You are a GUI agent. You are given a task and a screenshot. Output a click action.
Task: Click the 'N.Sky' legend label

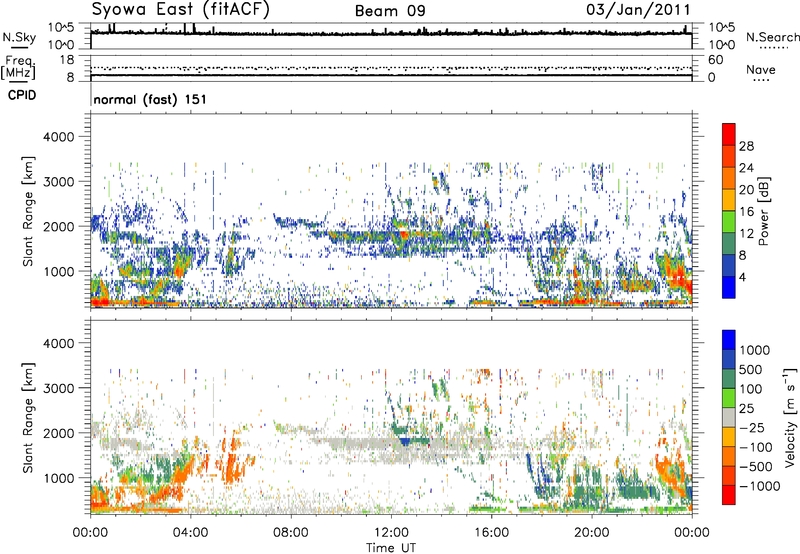(19, 37)
